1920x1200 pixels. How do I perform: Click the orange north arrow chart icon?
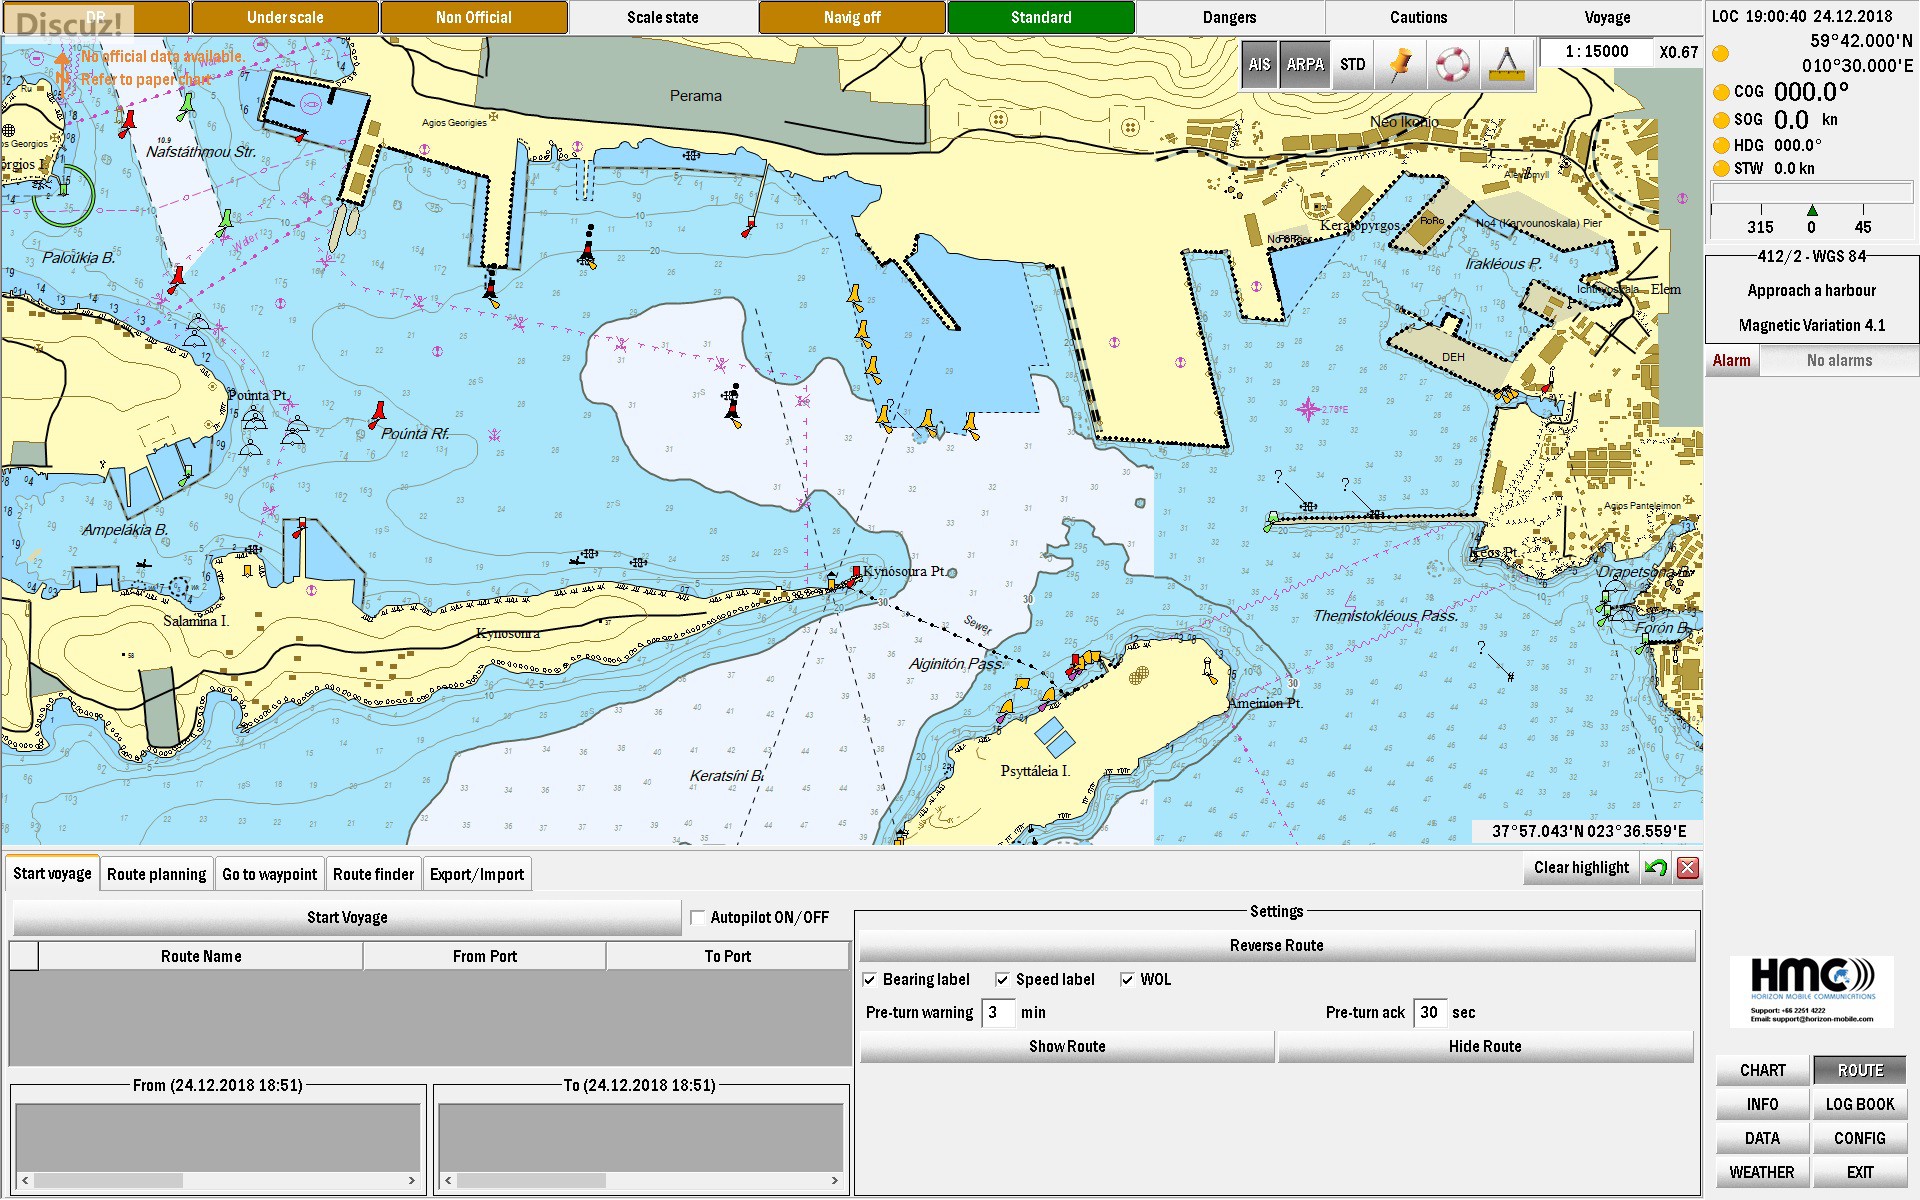coord(62,75)
